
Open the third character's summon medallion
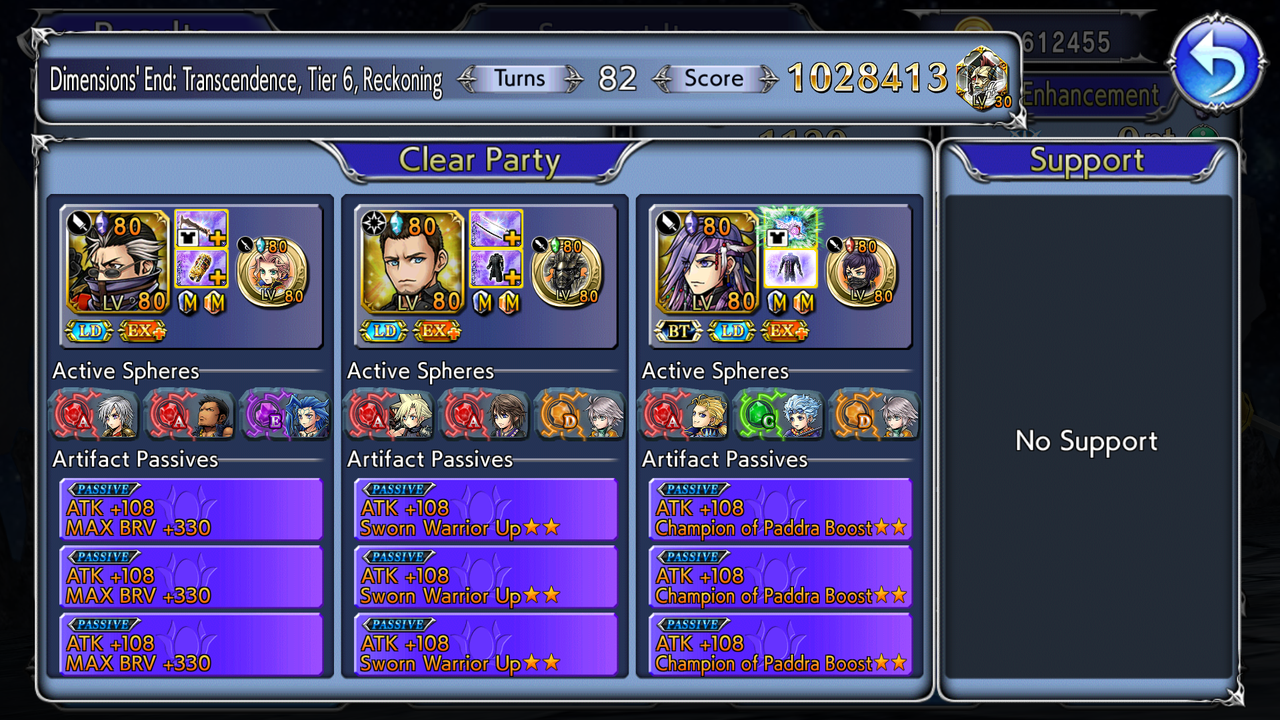coord(862,271)
